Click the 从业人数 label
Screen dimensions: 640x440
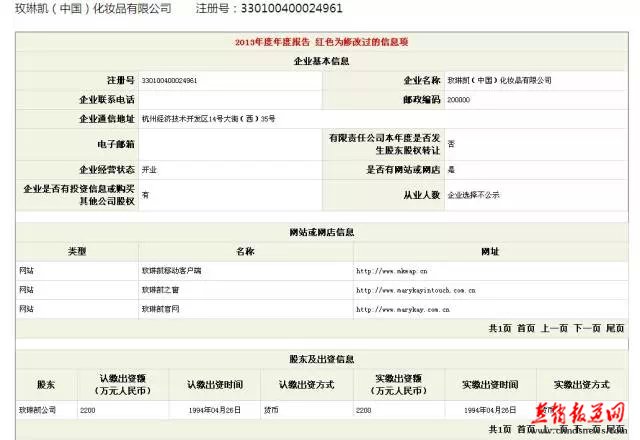[422, 195]
